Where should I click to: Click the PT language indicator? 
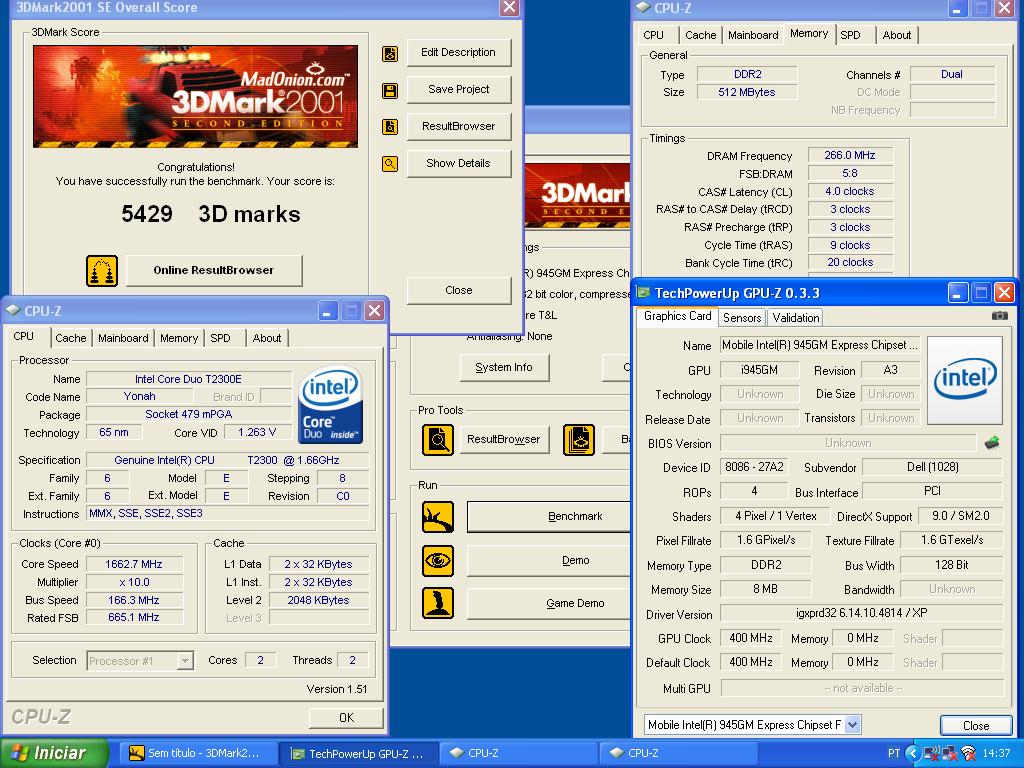(x=894, y=754)
